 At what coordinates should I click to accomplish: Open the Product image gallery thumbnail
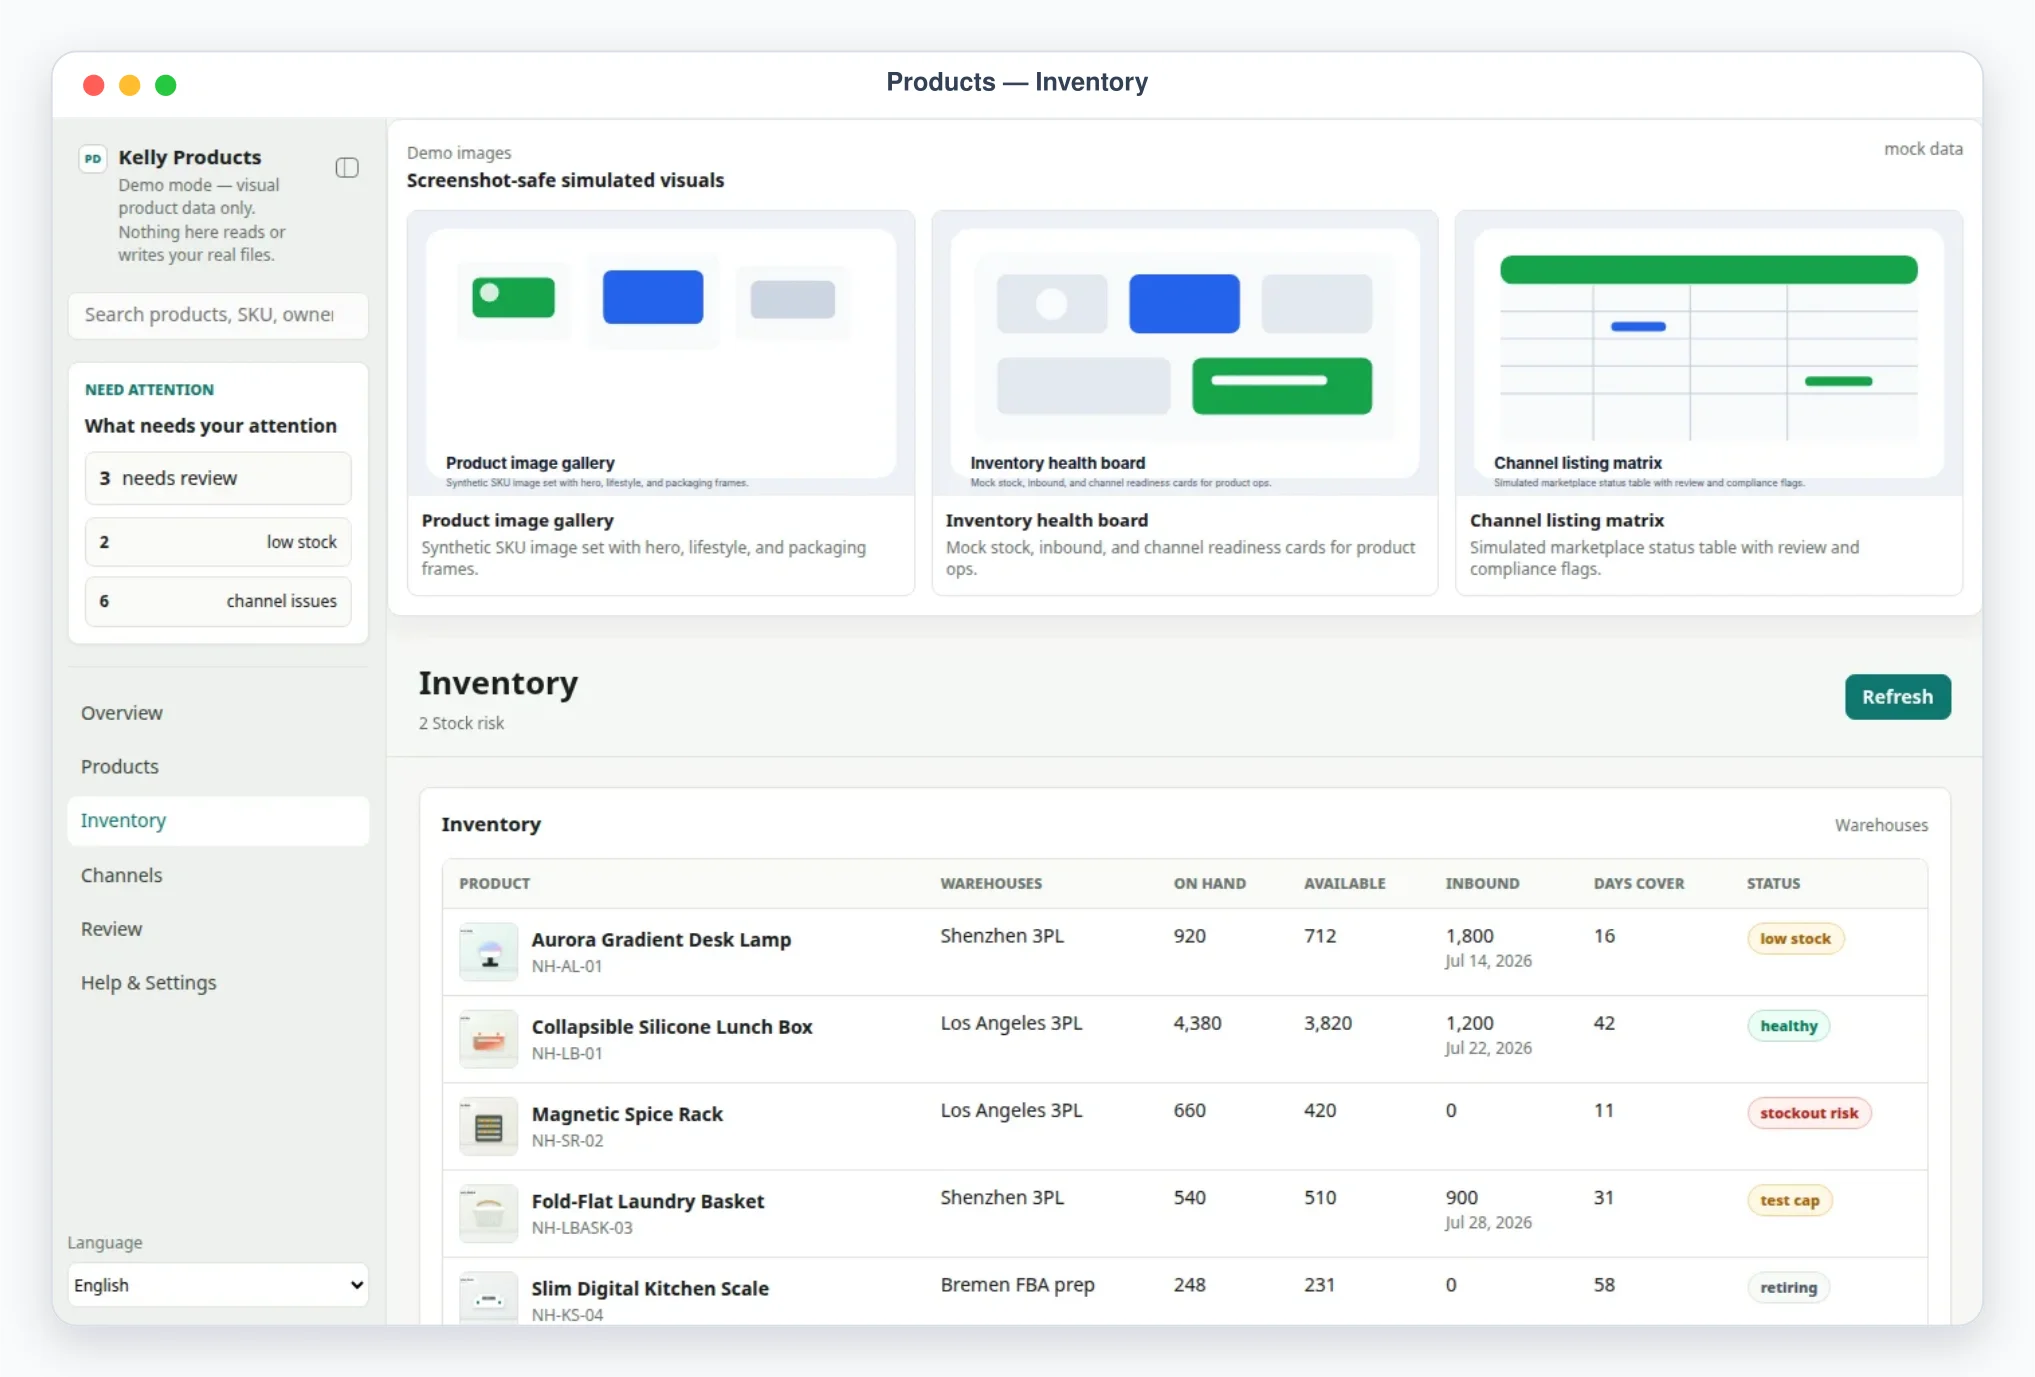pyautogui.click(x=661, y=353)
